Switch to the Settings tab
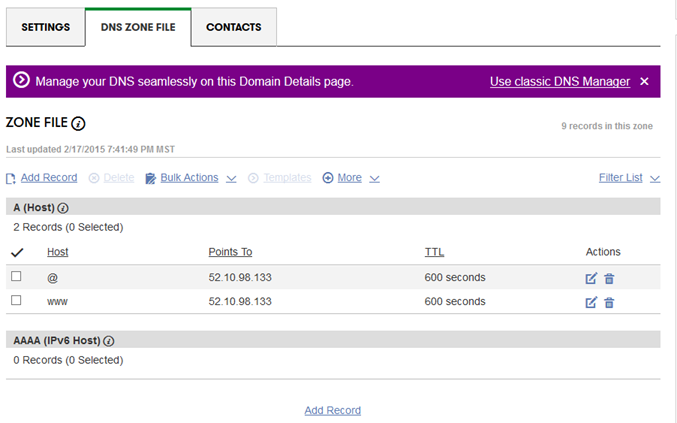This screenshot has height=423, width=677. click(45, 27)
